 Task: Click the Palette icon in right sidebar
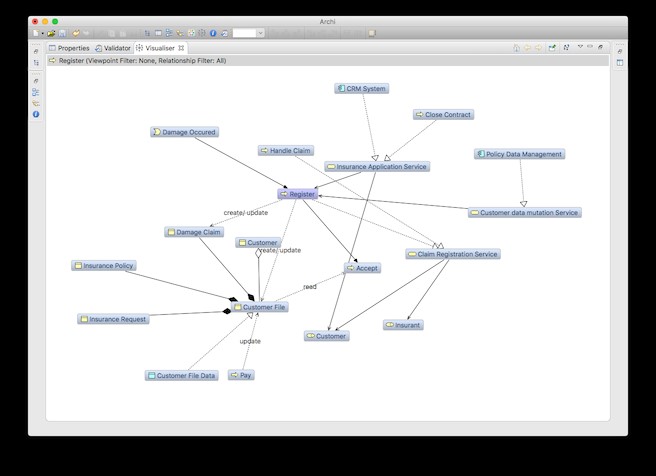click(620, 63)
